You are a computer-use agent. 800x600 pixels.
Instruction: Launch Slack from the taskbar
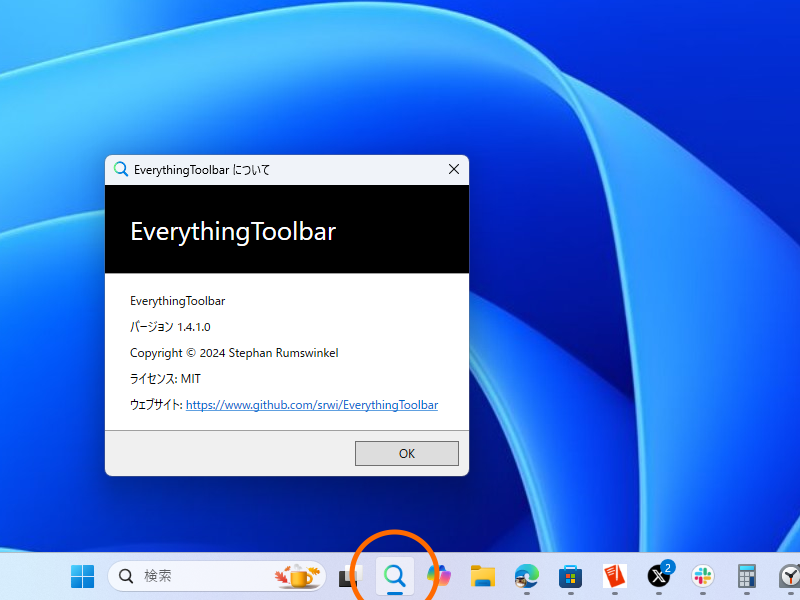coord(702,576)
